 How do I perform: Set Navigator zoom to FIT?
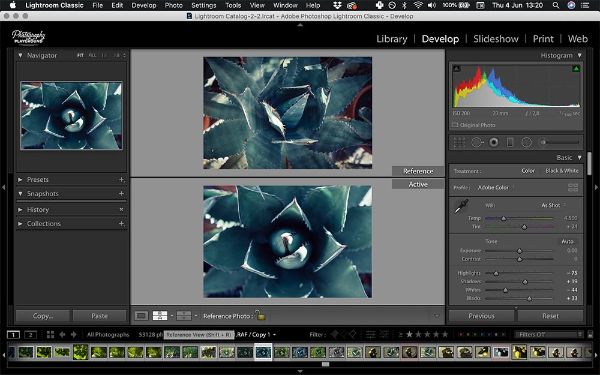pos(80,55)
